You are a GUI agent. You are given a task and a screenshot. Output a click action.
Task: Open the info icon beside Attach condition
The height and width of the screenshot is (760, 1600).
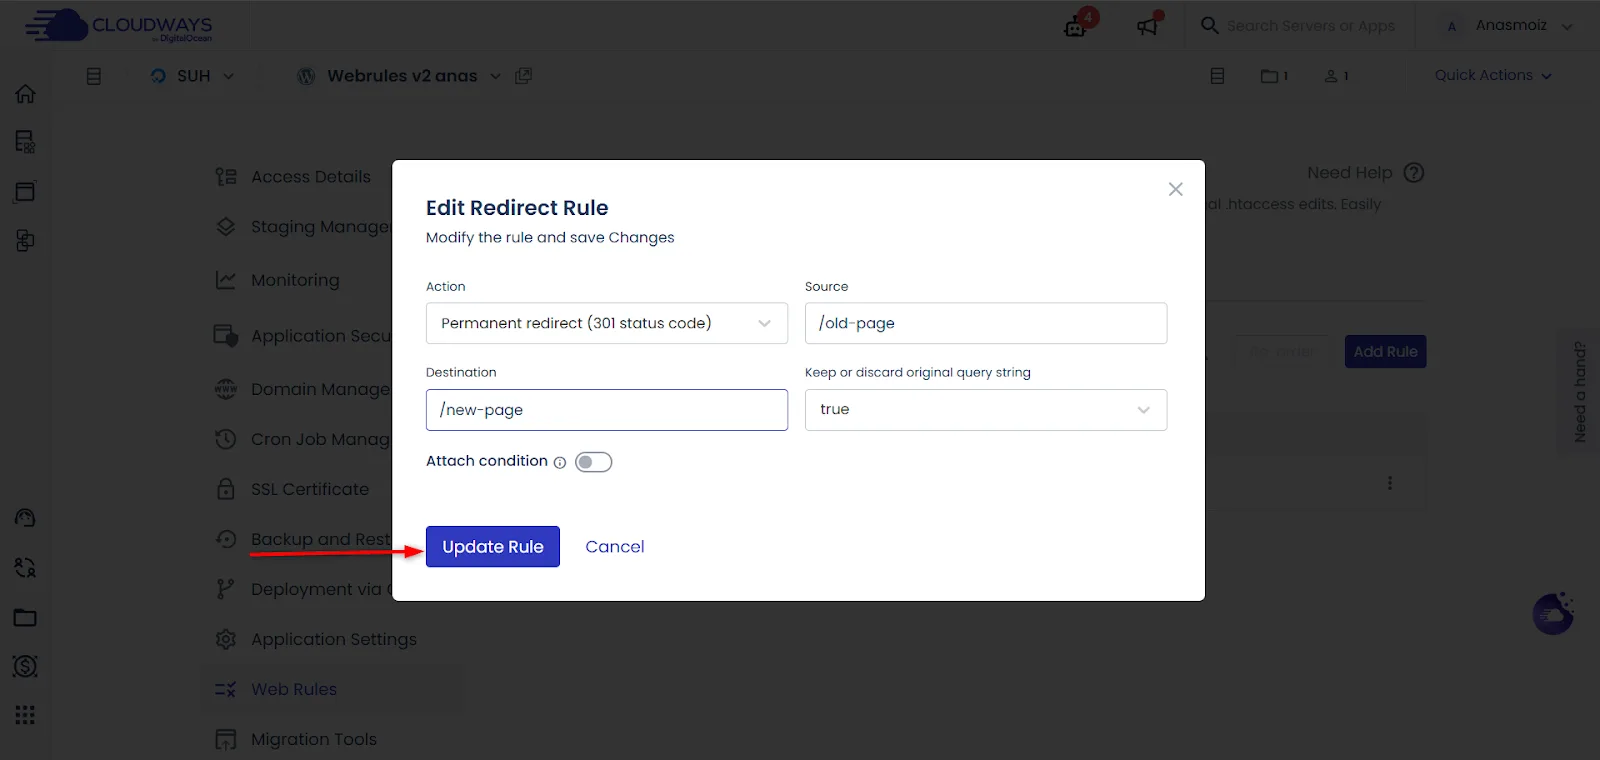[560, 462]
